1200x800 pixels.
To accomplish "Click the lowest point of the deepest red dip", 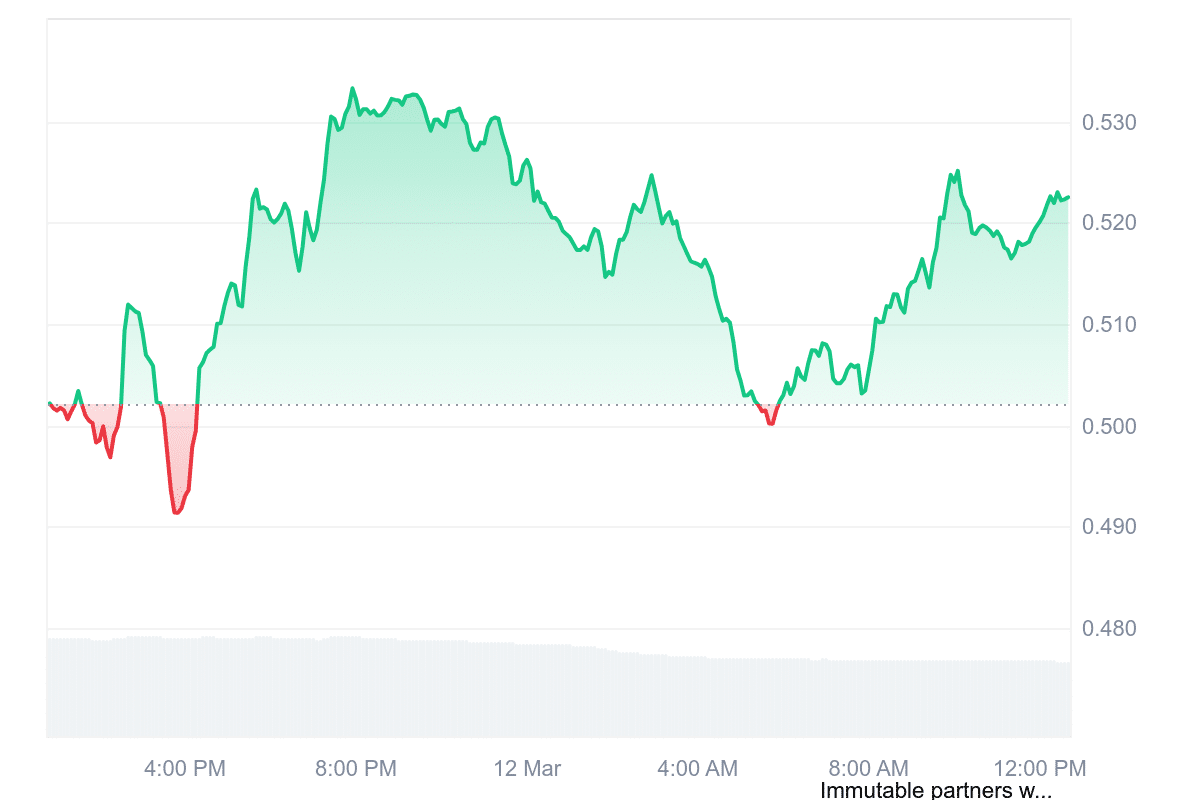I will (176, 513).
